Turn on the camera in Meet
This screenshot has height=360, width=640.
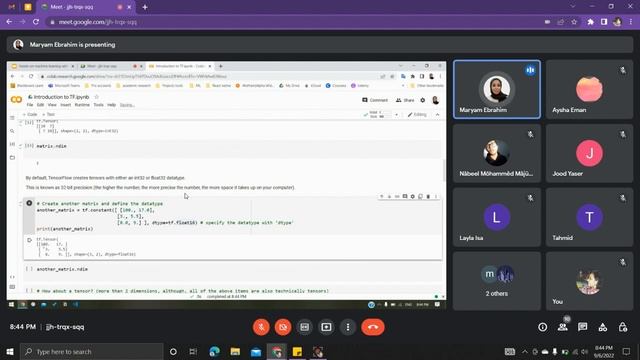[283, 327]
